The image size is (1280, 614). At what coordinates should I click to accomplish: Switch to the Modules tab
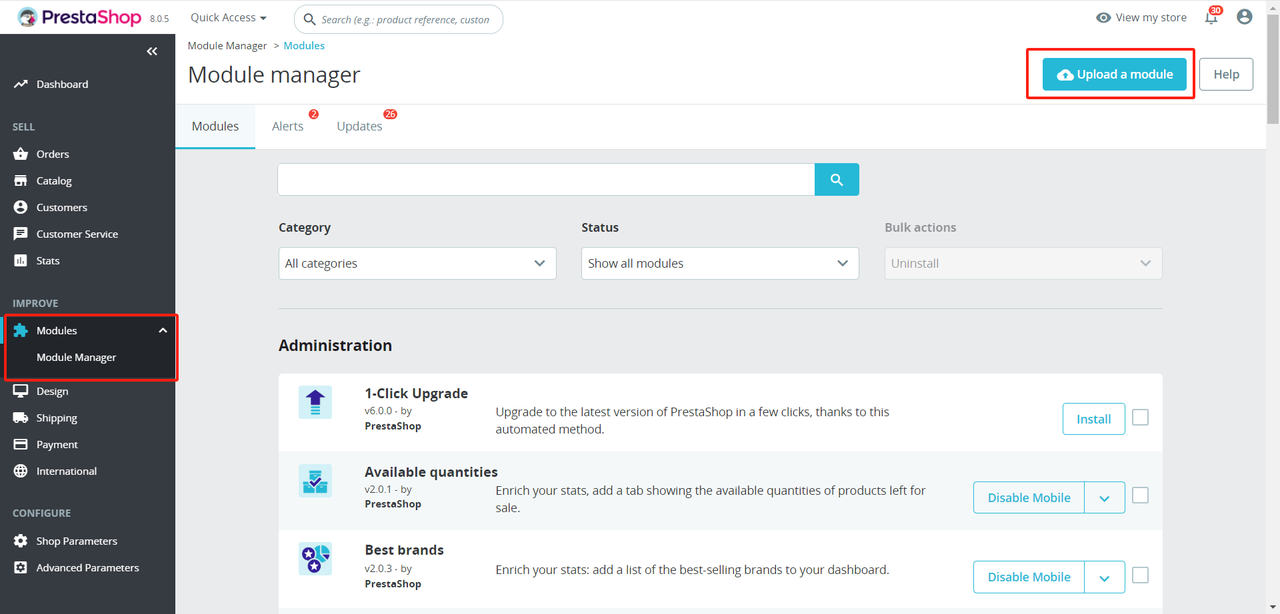215,126
